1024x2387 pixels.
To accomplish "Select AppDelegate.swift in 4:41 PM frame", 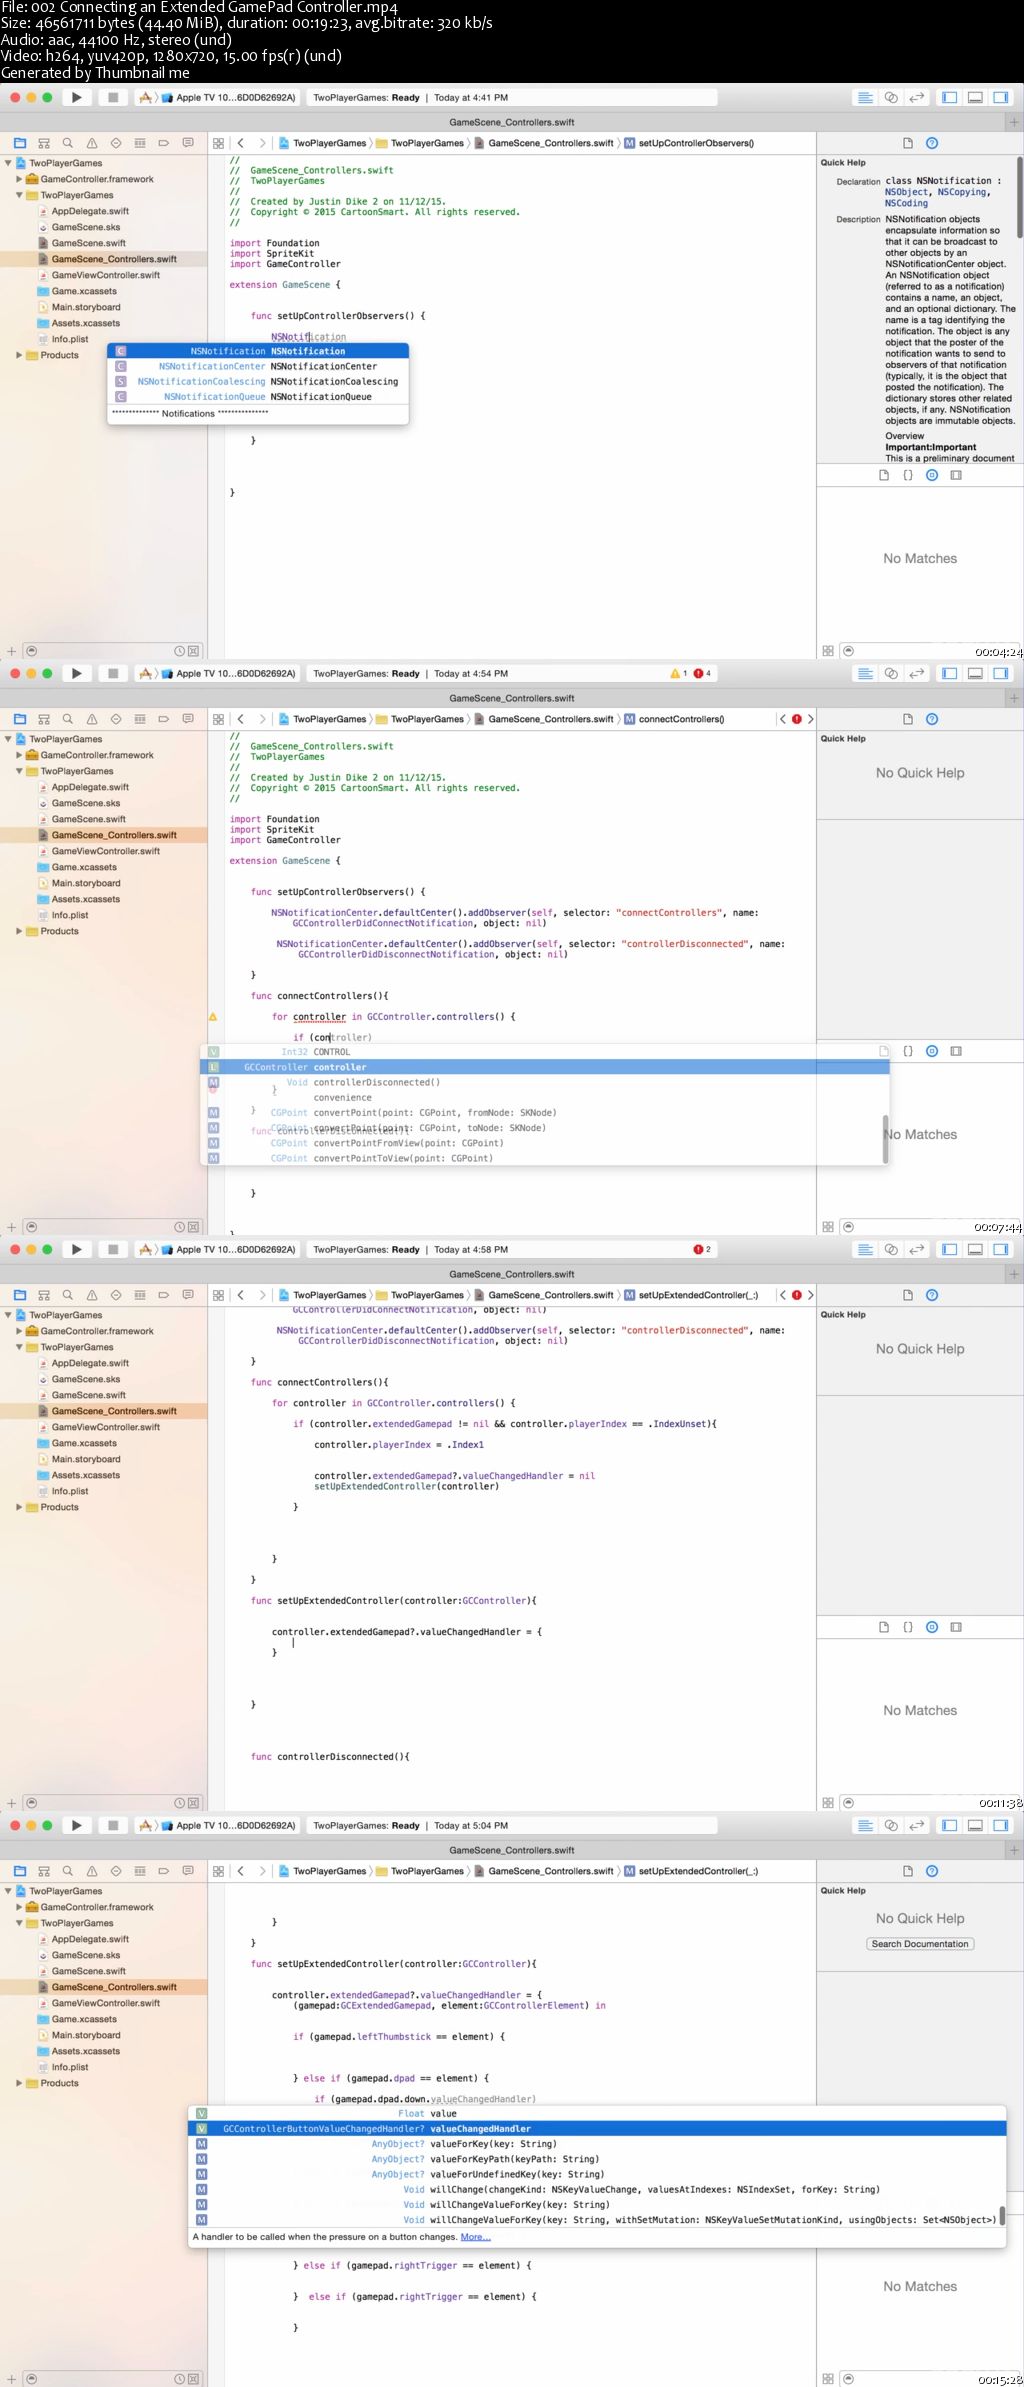I will pyautogui.click(x=90, y=211).
